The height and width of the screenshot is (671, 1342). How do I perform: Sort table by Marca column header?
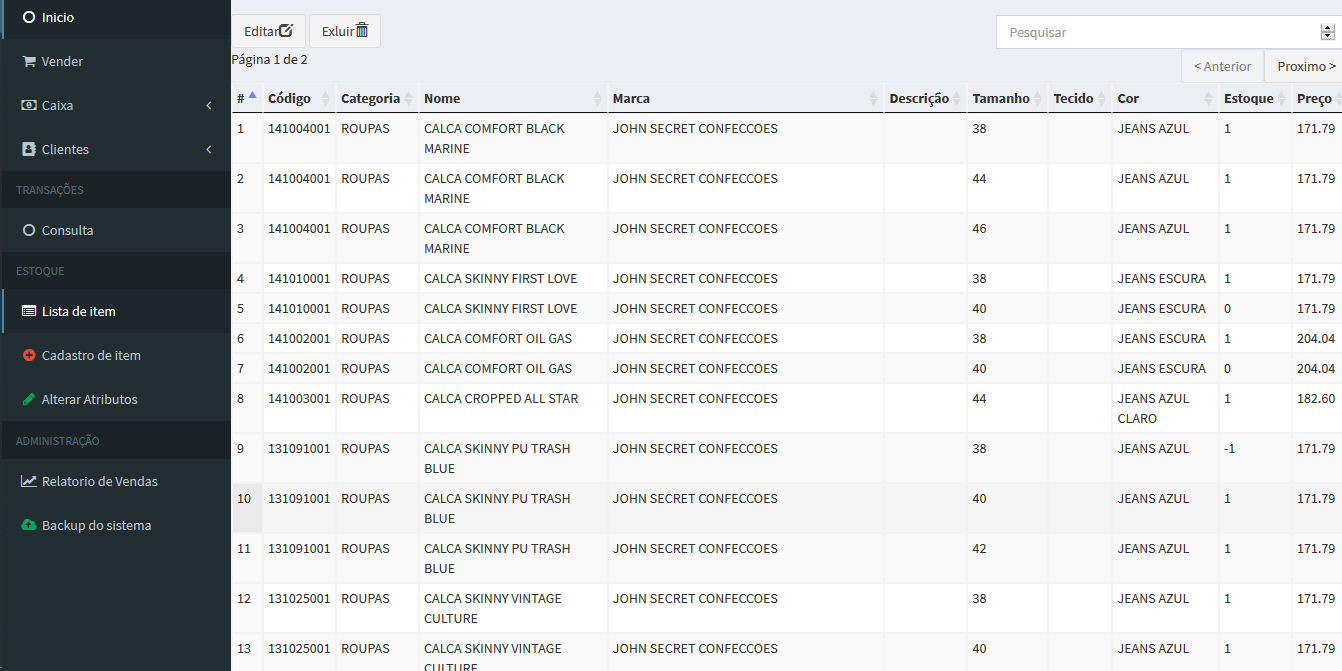click(x=746, y=98)
